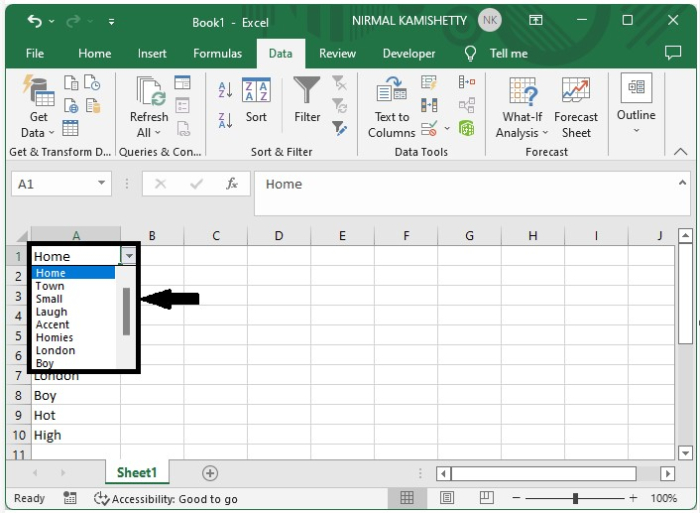This screenshot has width=700, height=513.
Task: Open the Get Data dropdown
Action: (x=38, y=108)
